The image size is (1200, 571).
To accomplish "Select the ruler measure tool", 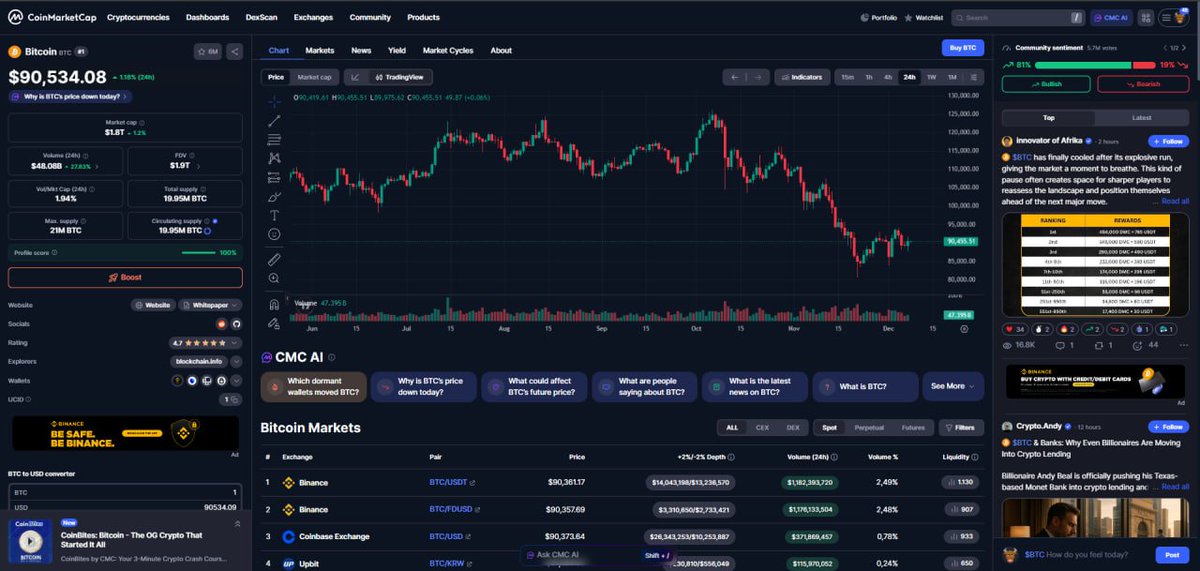I will (274, 259).
